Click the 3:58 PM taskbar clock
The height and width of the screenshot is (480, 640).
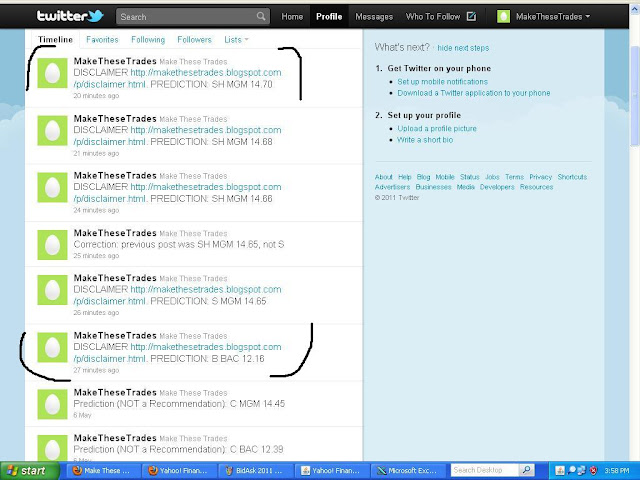pos(617,471)
